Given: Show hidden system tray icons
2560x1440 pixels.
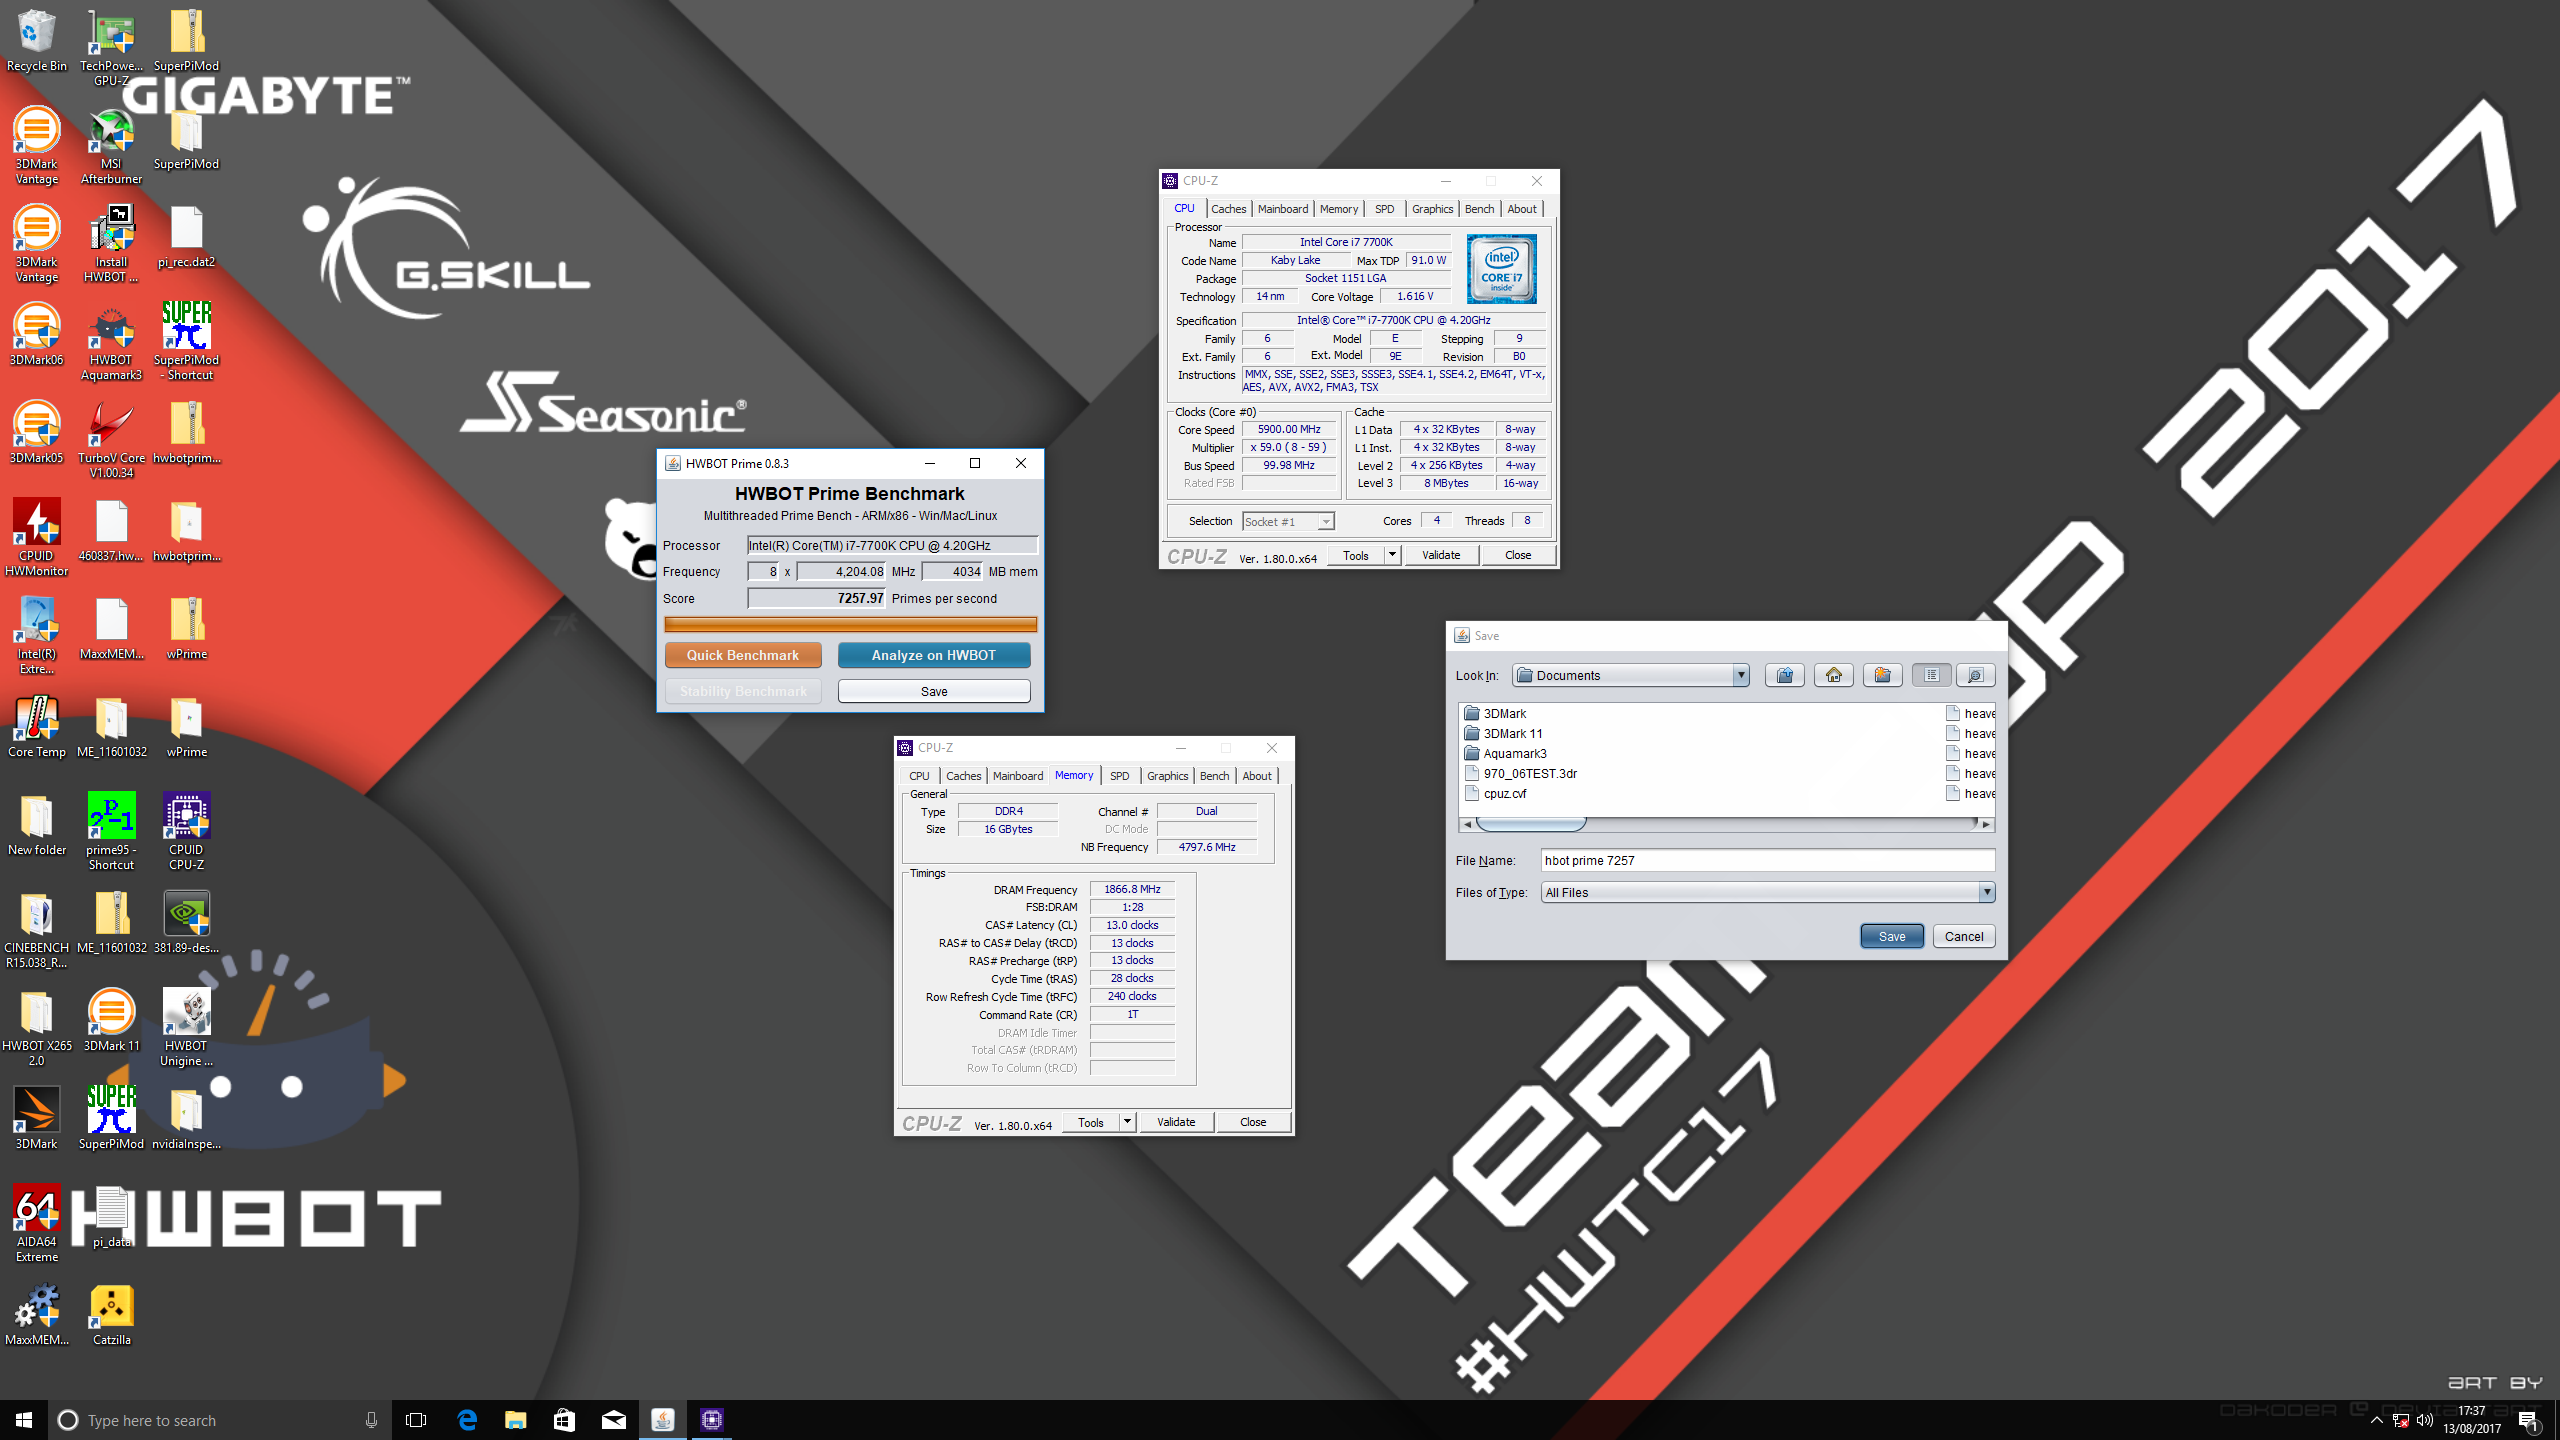Looking at the screenshot, I should [2377, 1420].
